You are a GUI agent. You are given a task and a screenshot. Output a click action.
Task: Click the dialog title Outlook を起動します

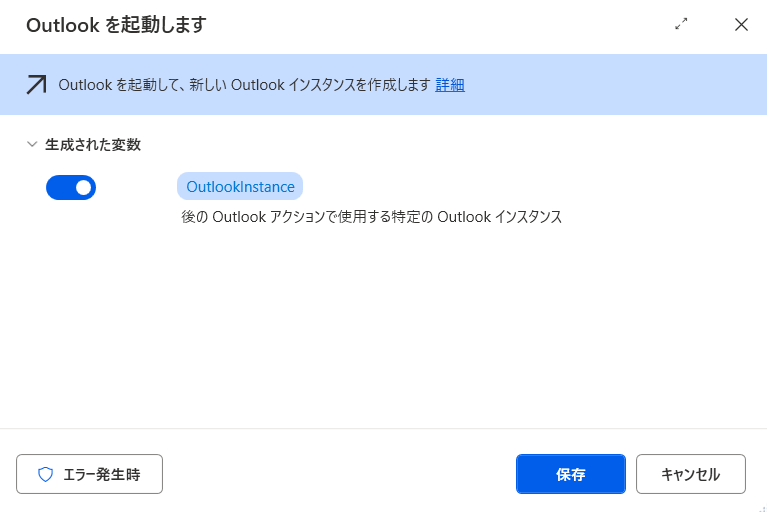116,25
